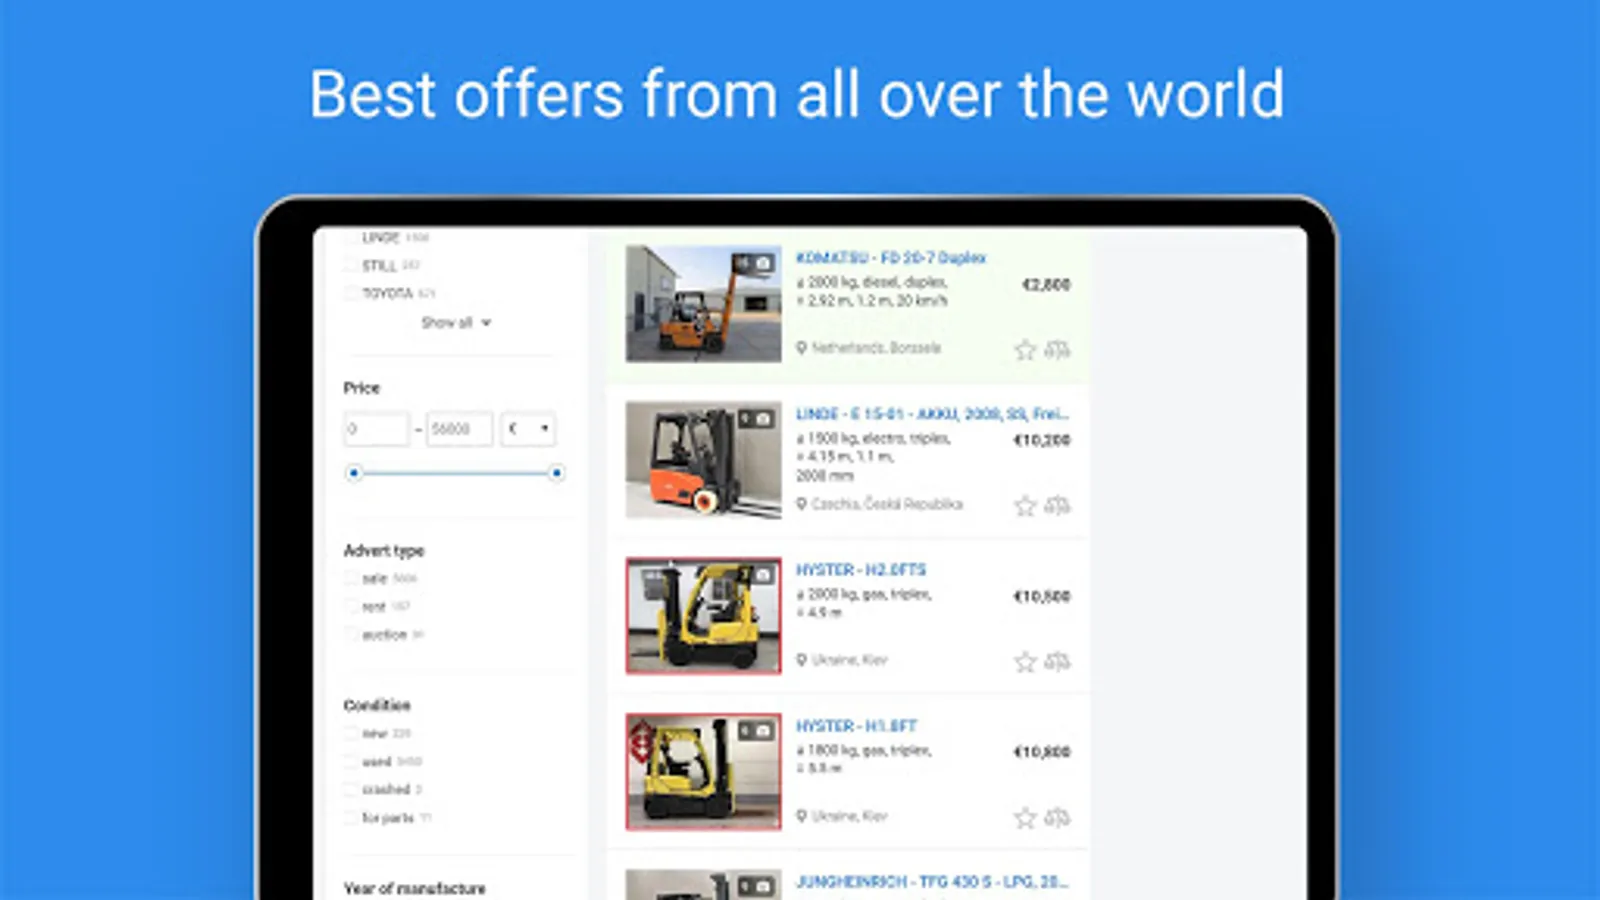Screen dimensions: 1600x900
Task: Click the location pin beside Netherlands, Borssele
Action: (801, 348)
